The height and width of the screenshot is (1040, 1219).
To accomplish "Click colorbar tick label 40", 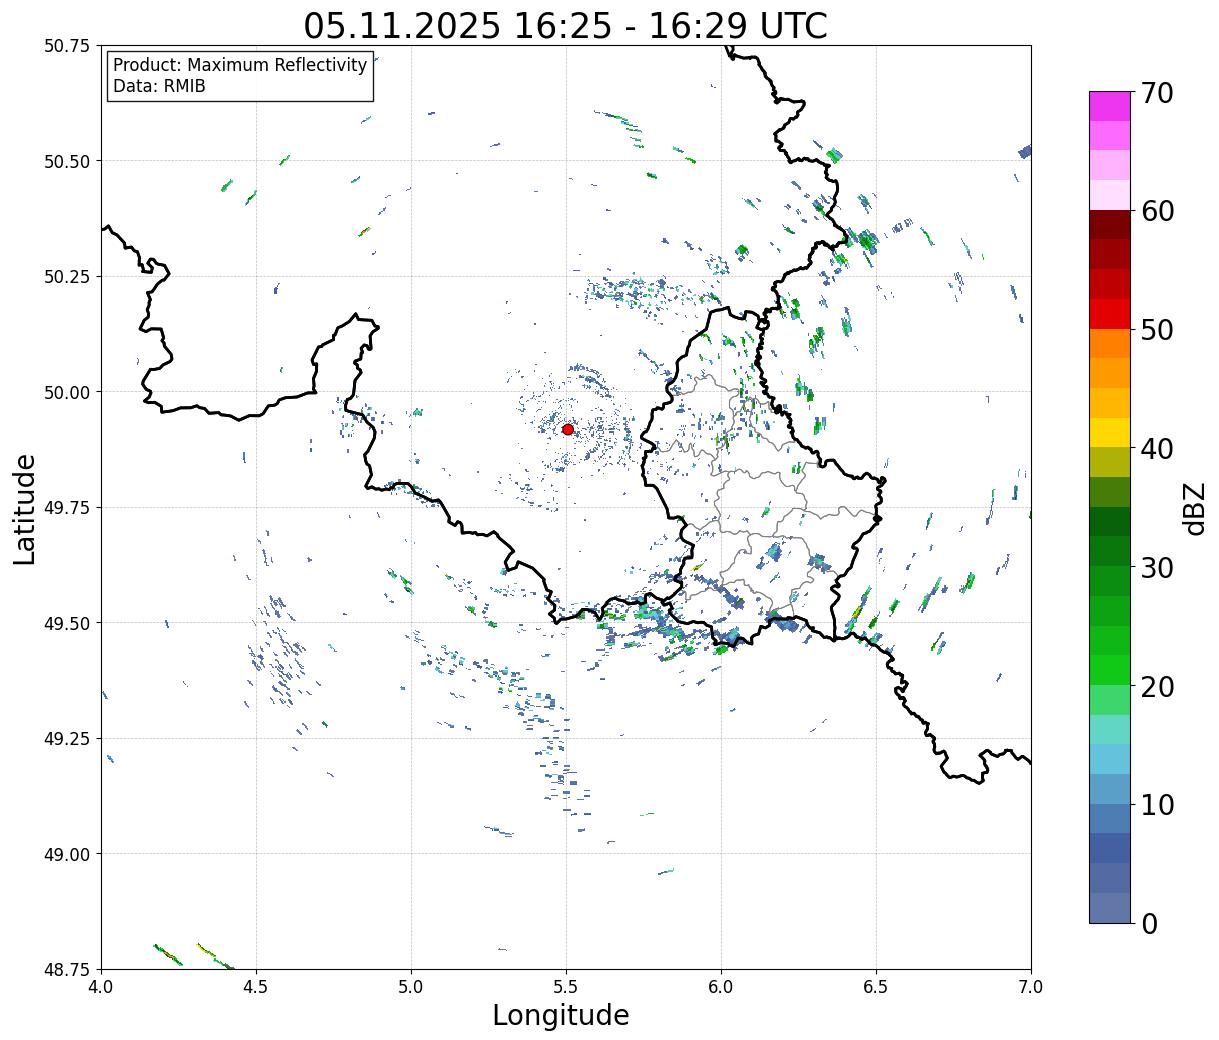I will point(1156,449).
